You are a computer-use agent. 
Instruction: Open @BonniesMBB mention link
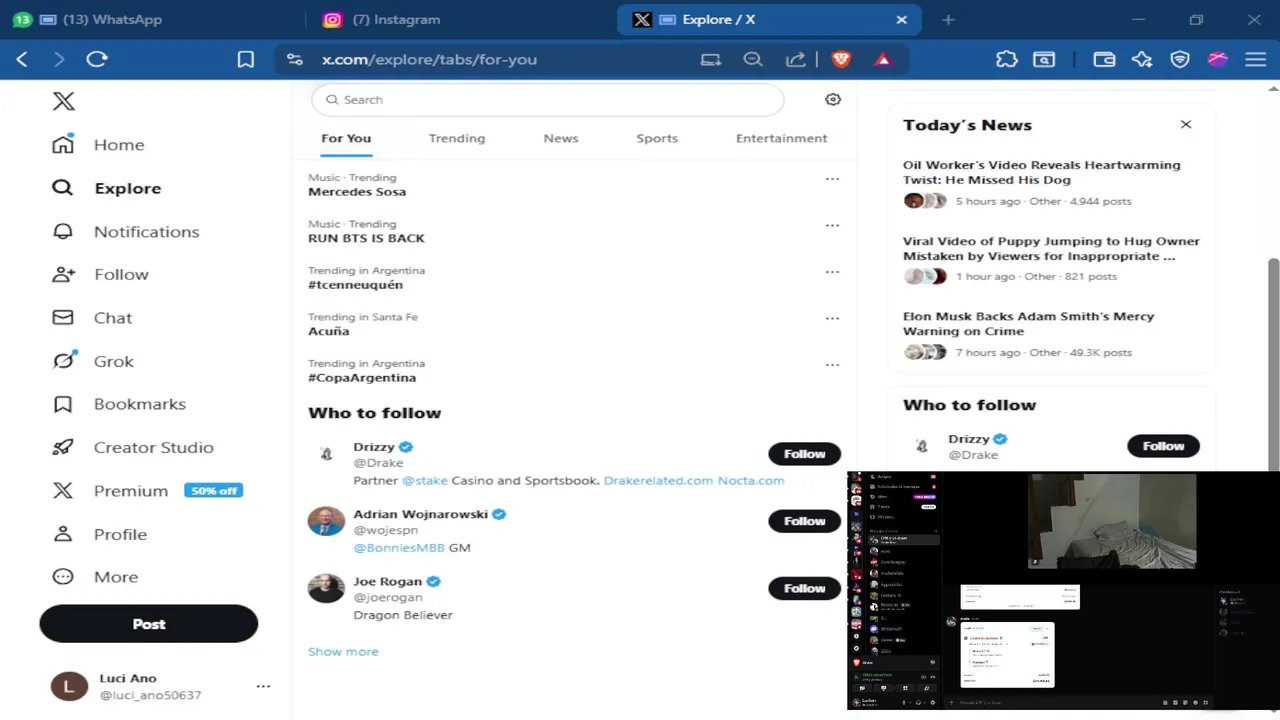tap(398, 548)
